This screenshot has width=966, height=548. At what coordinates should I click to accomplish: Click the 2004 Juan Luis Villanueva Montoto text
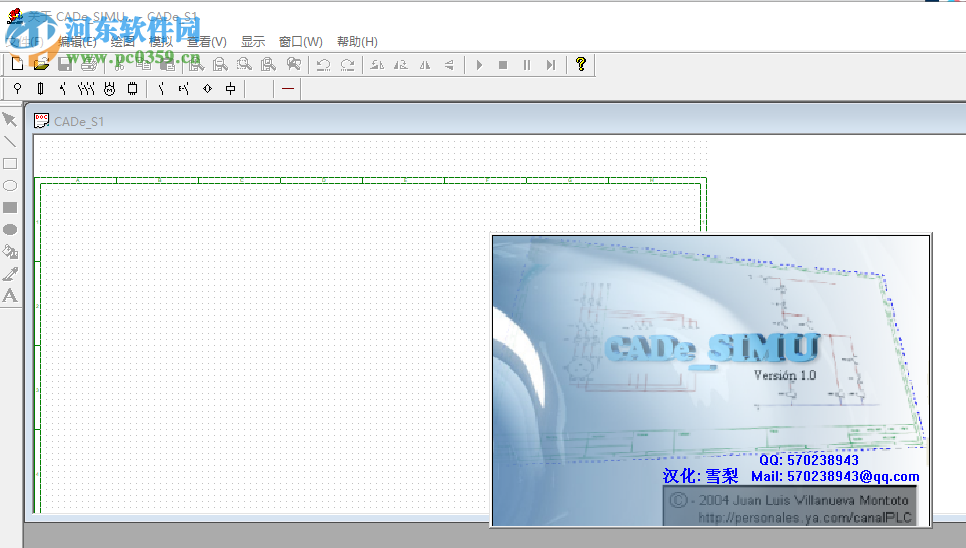[790, 500]
